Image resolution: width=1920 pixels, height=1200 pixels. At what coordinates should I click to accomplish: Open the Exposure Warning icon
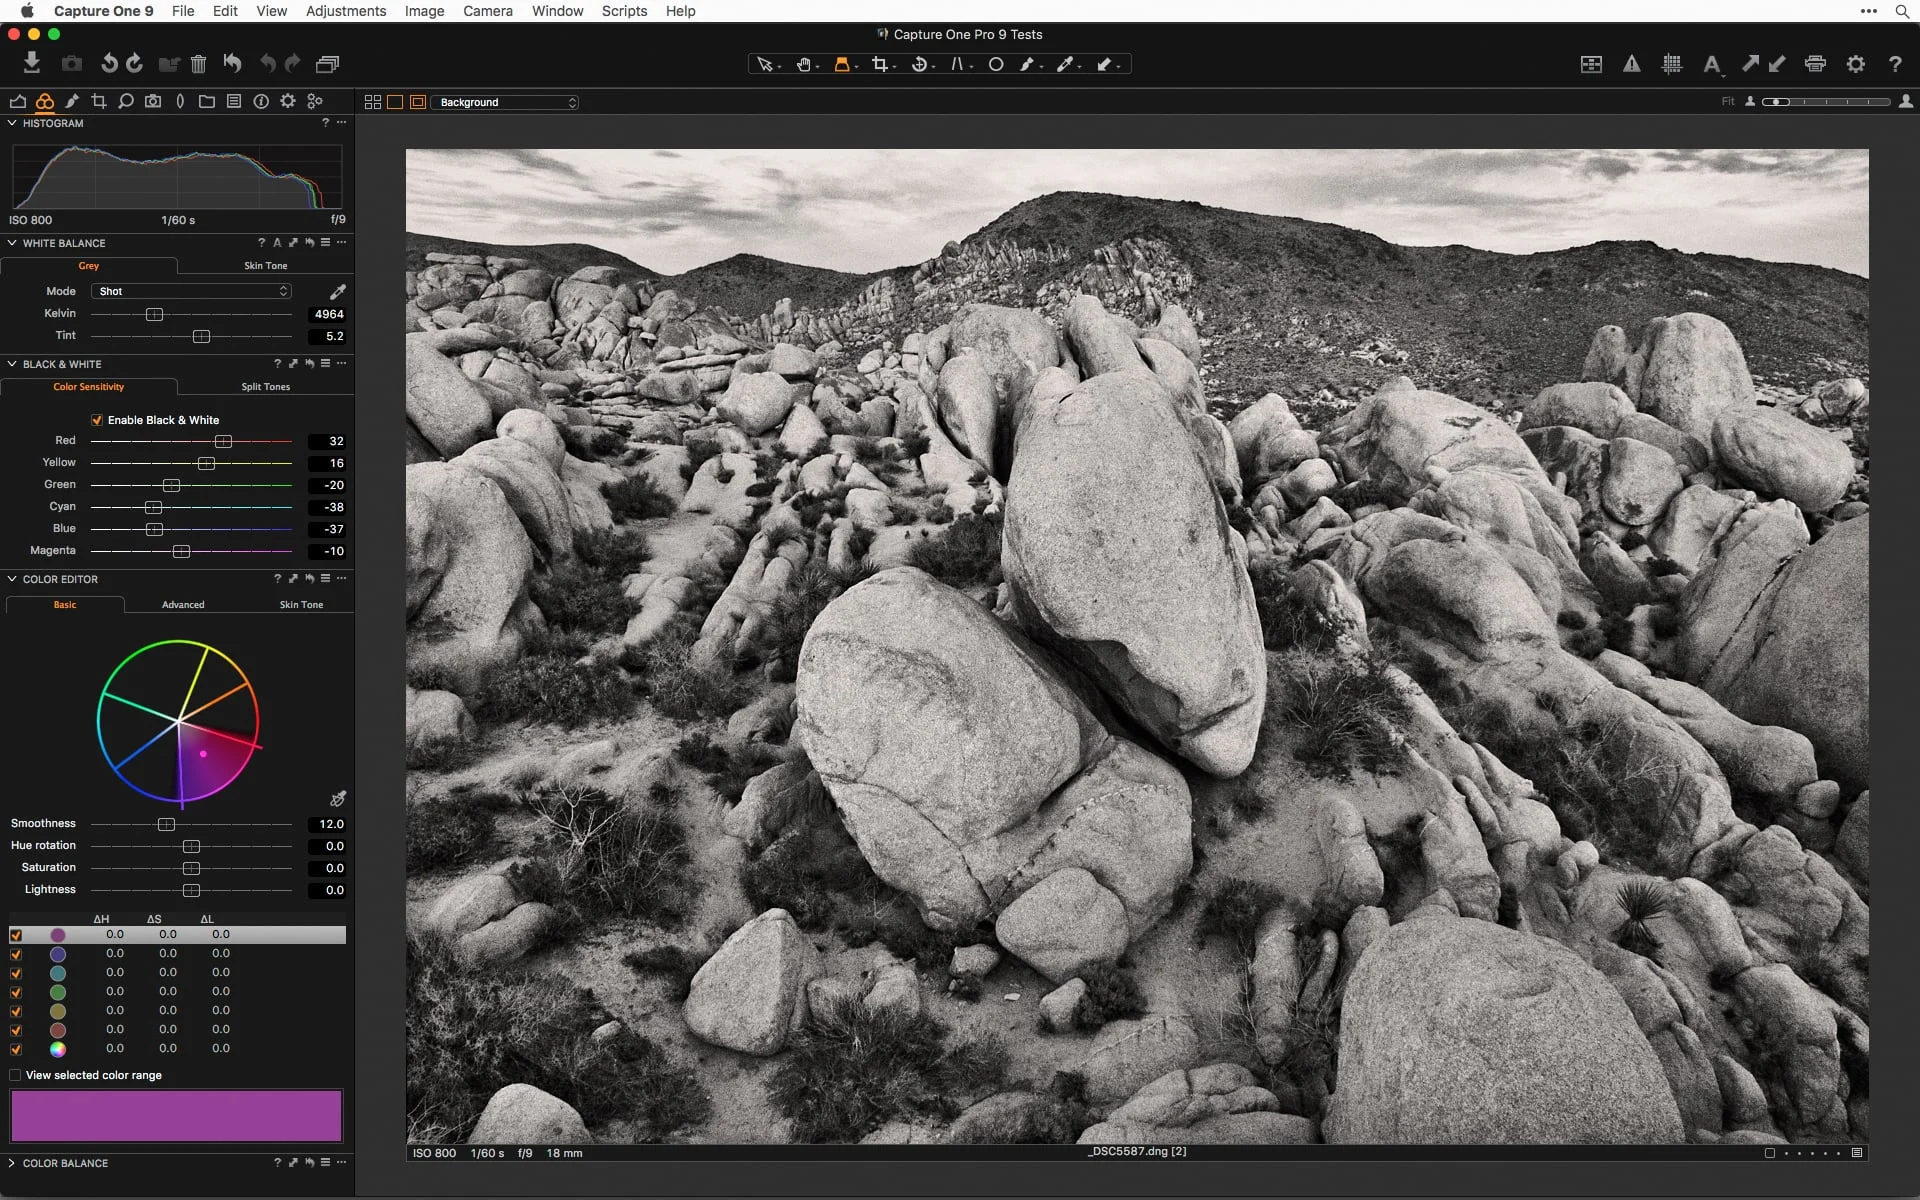(1632, 63)
